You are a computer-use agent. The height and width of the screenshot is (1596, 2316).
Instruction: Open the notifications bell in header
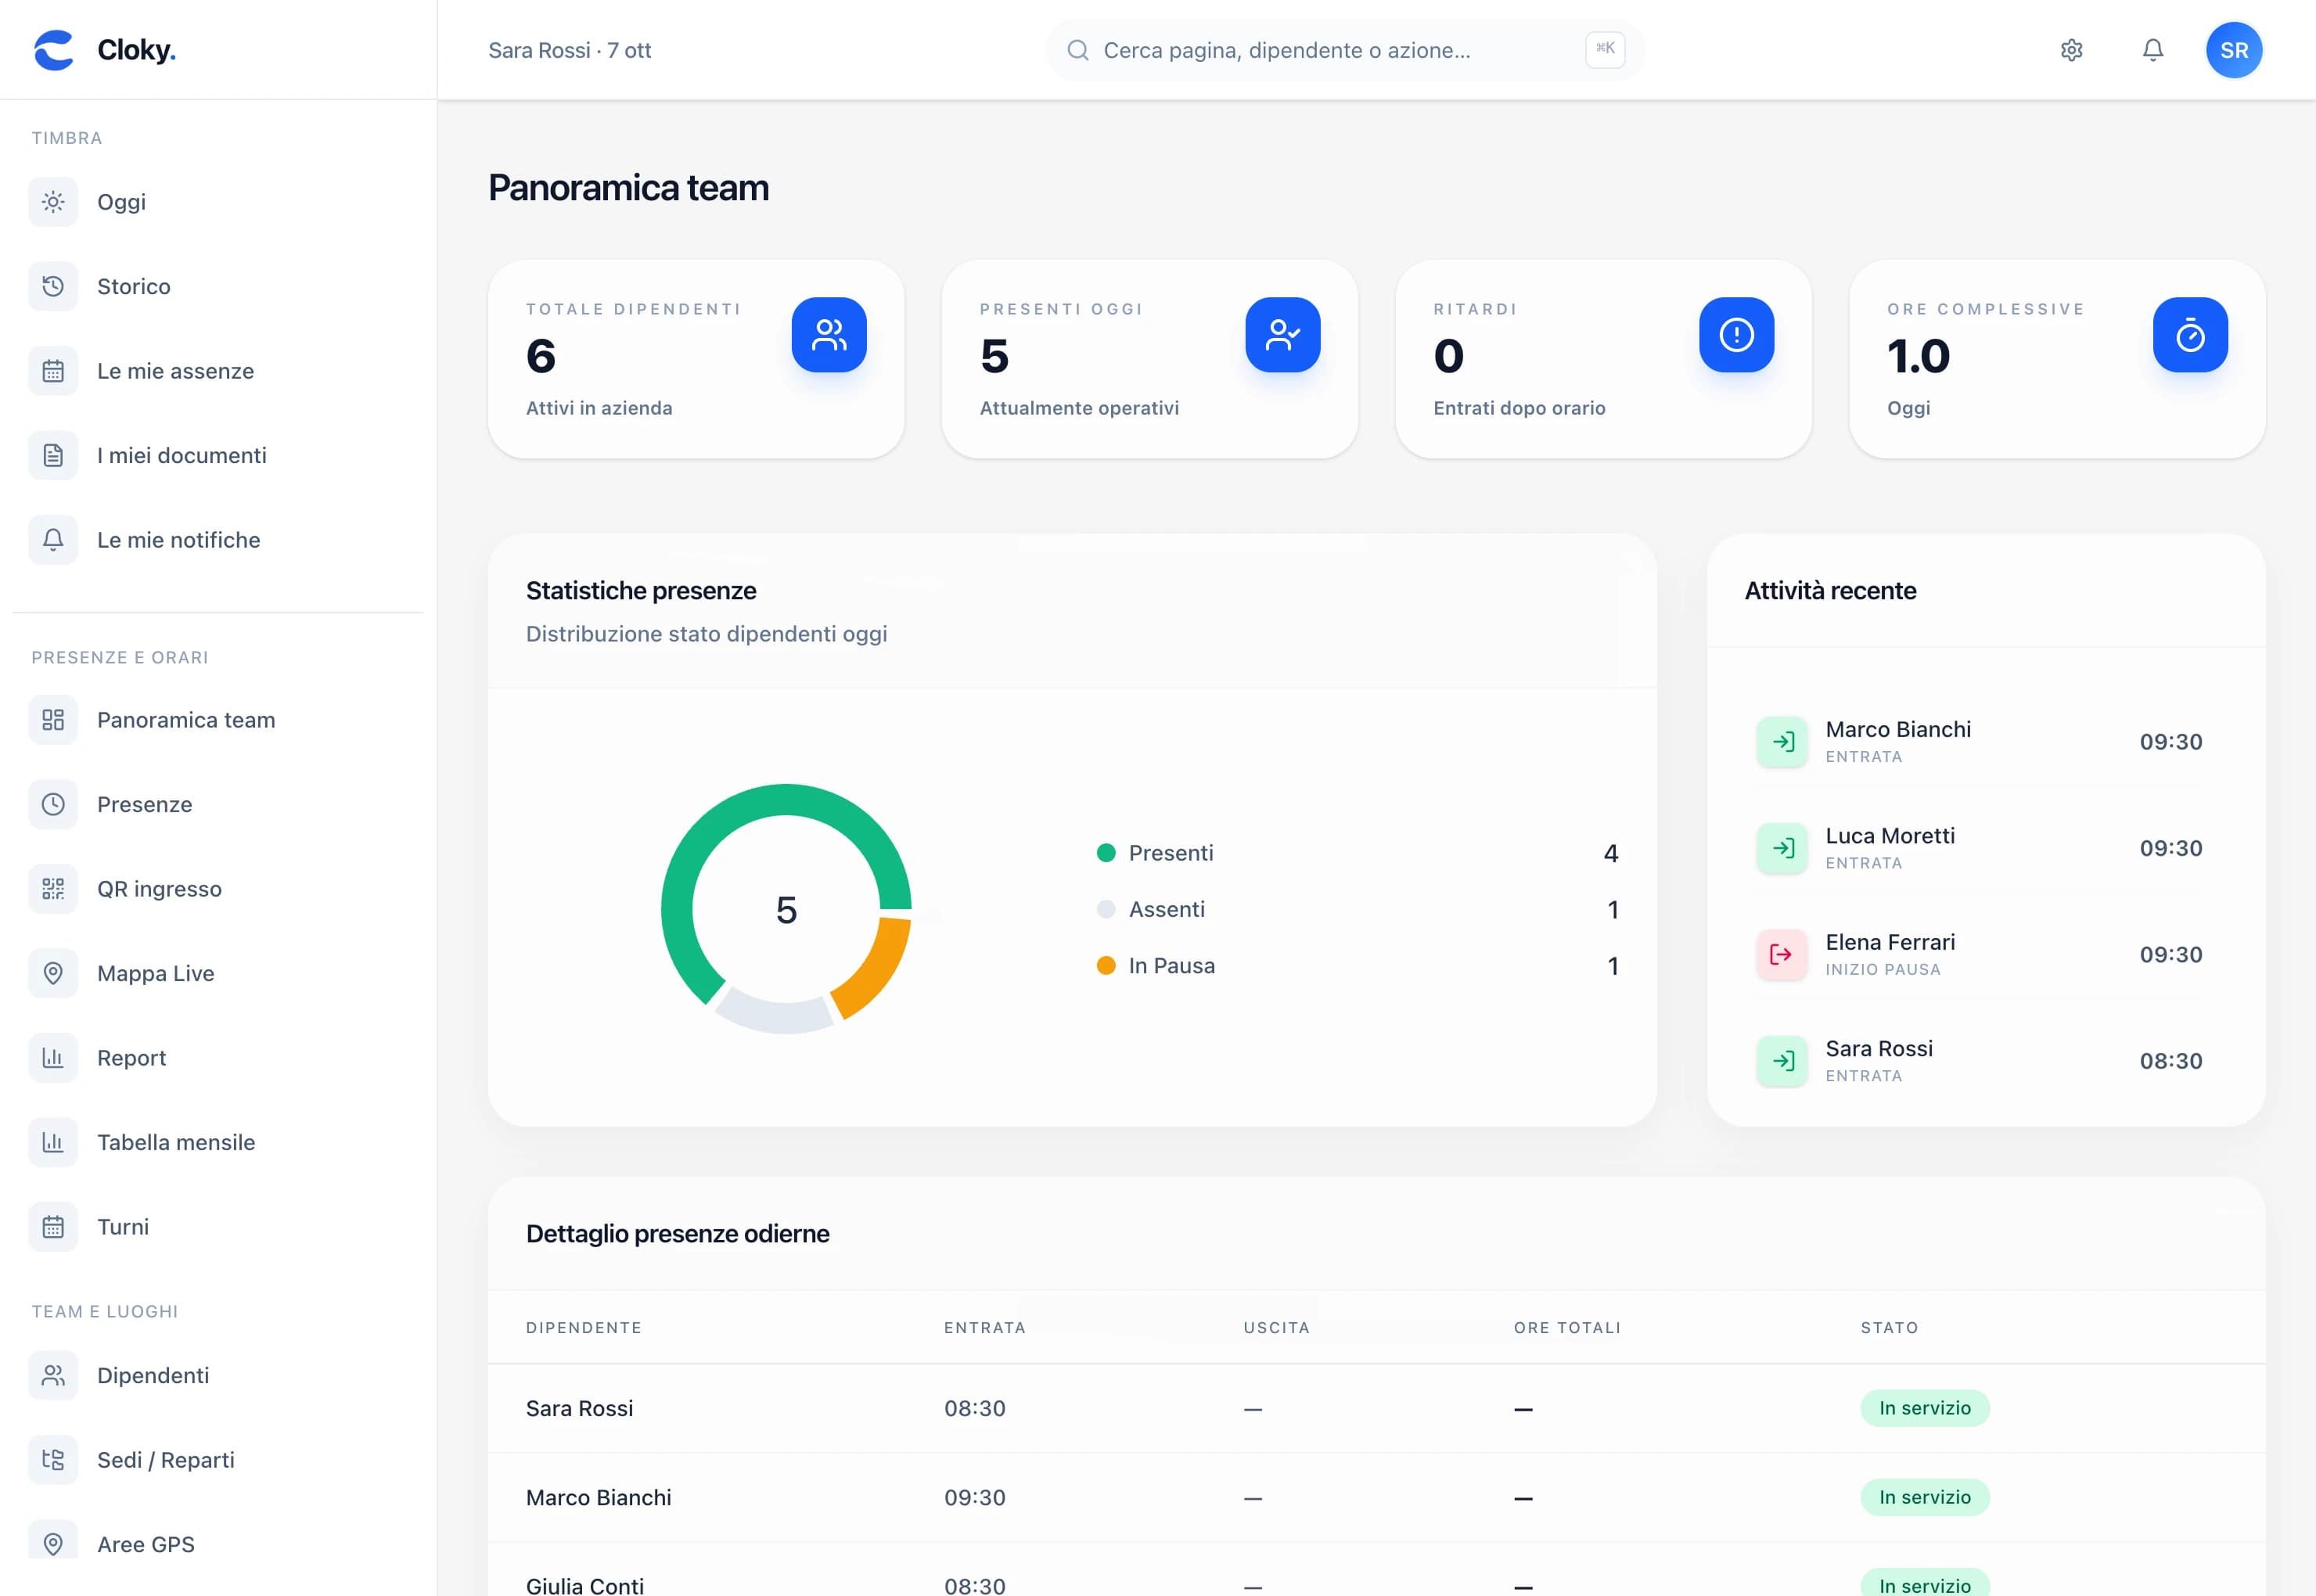pyautogui.click(x=2153, y=50)
